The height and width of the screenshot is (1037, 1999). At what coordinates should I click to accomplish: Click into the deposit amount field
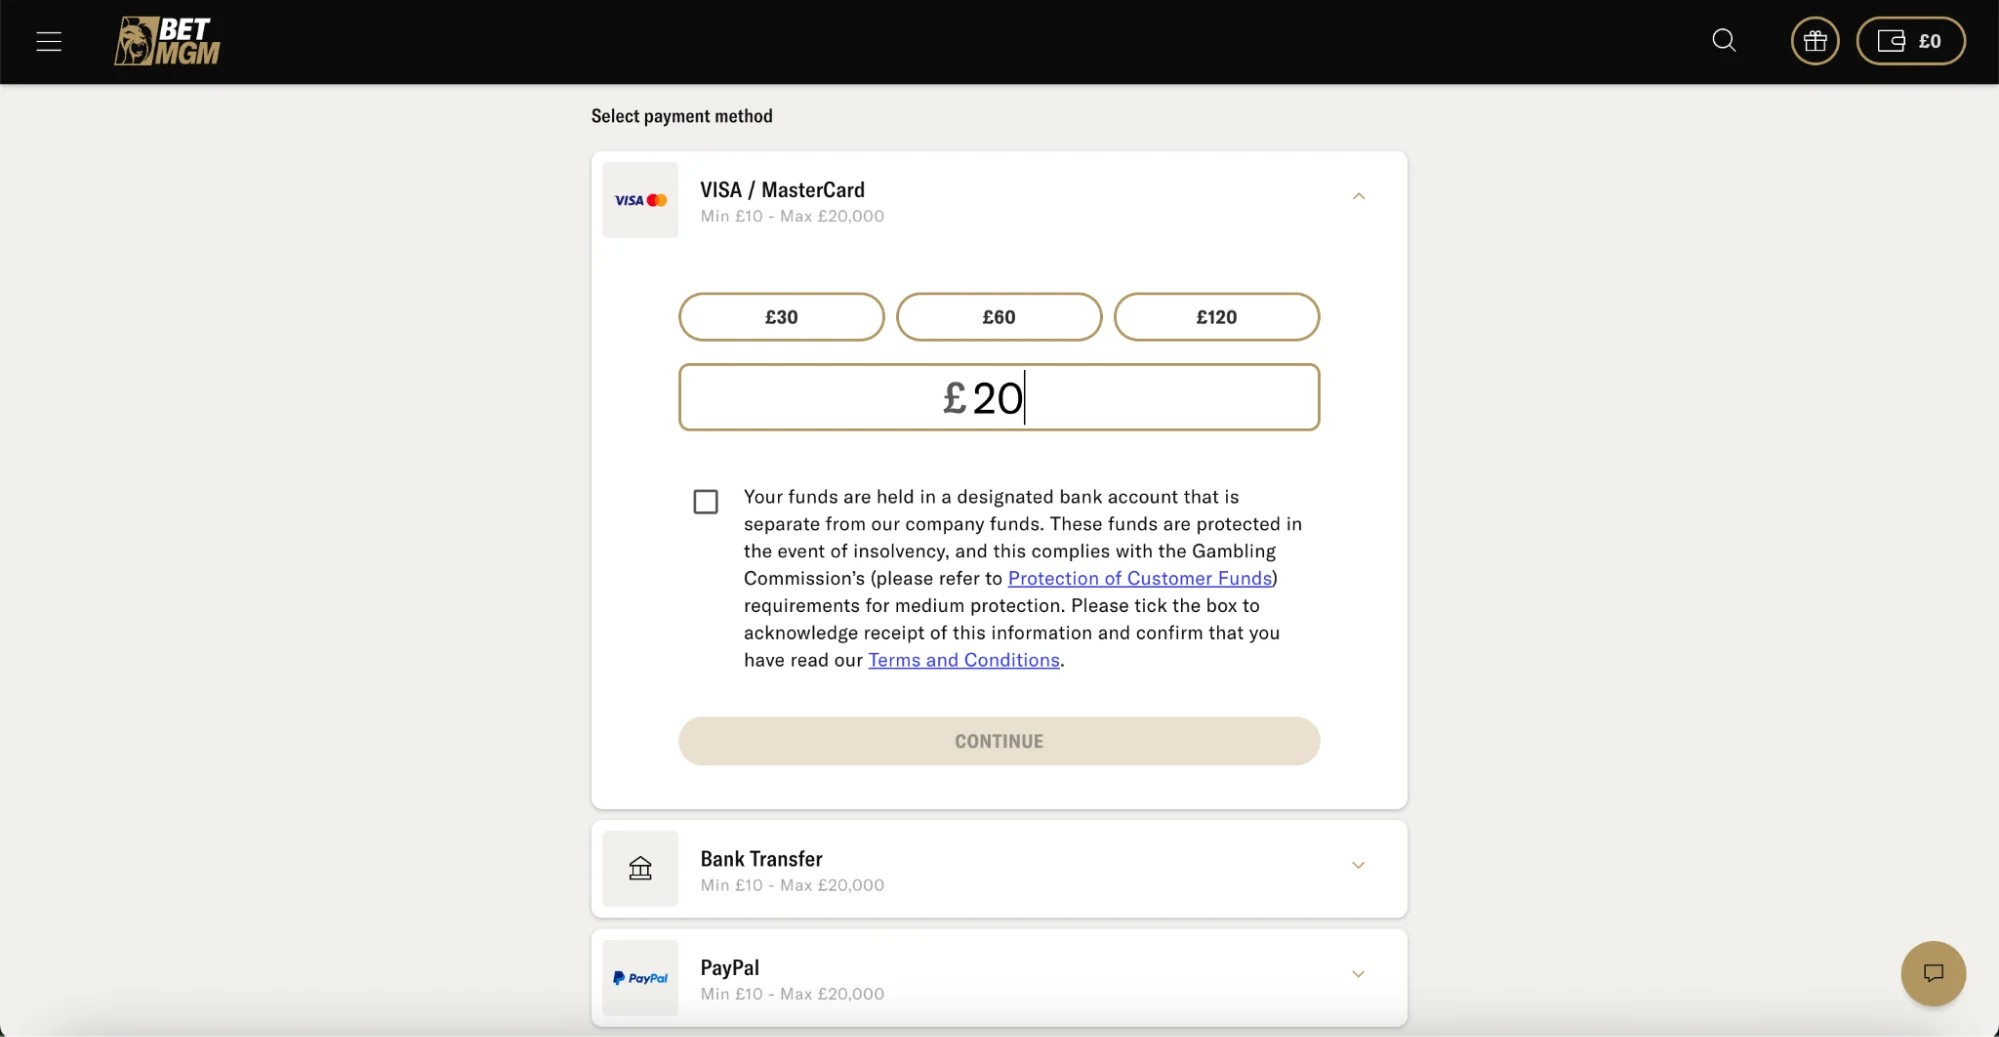[x=998, y=398]
